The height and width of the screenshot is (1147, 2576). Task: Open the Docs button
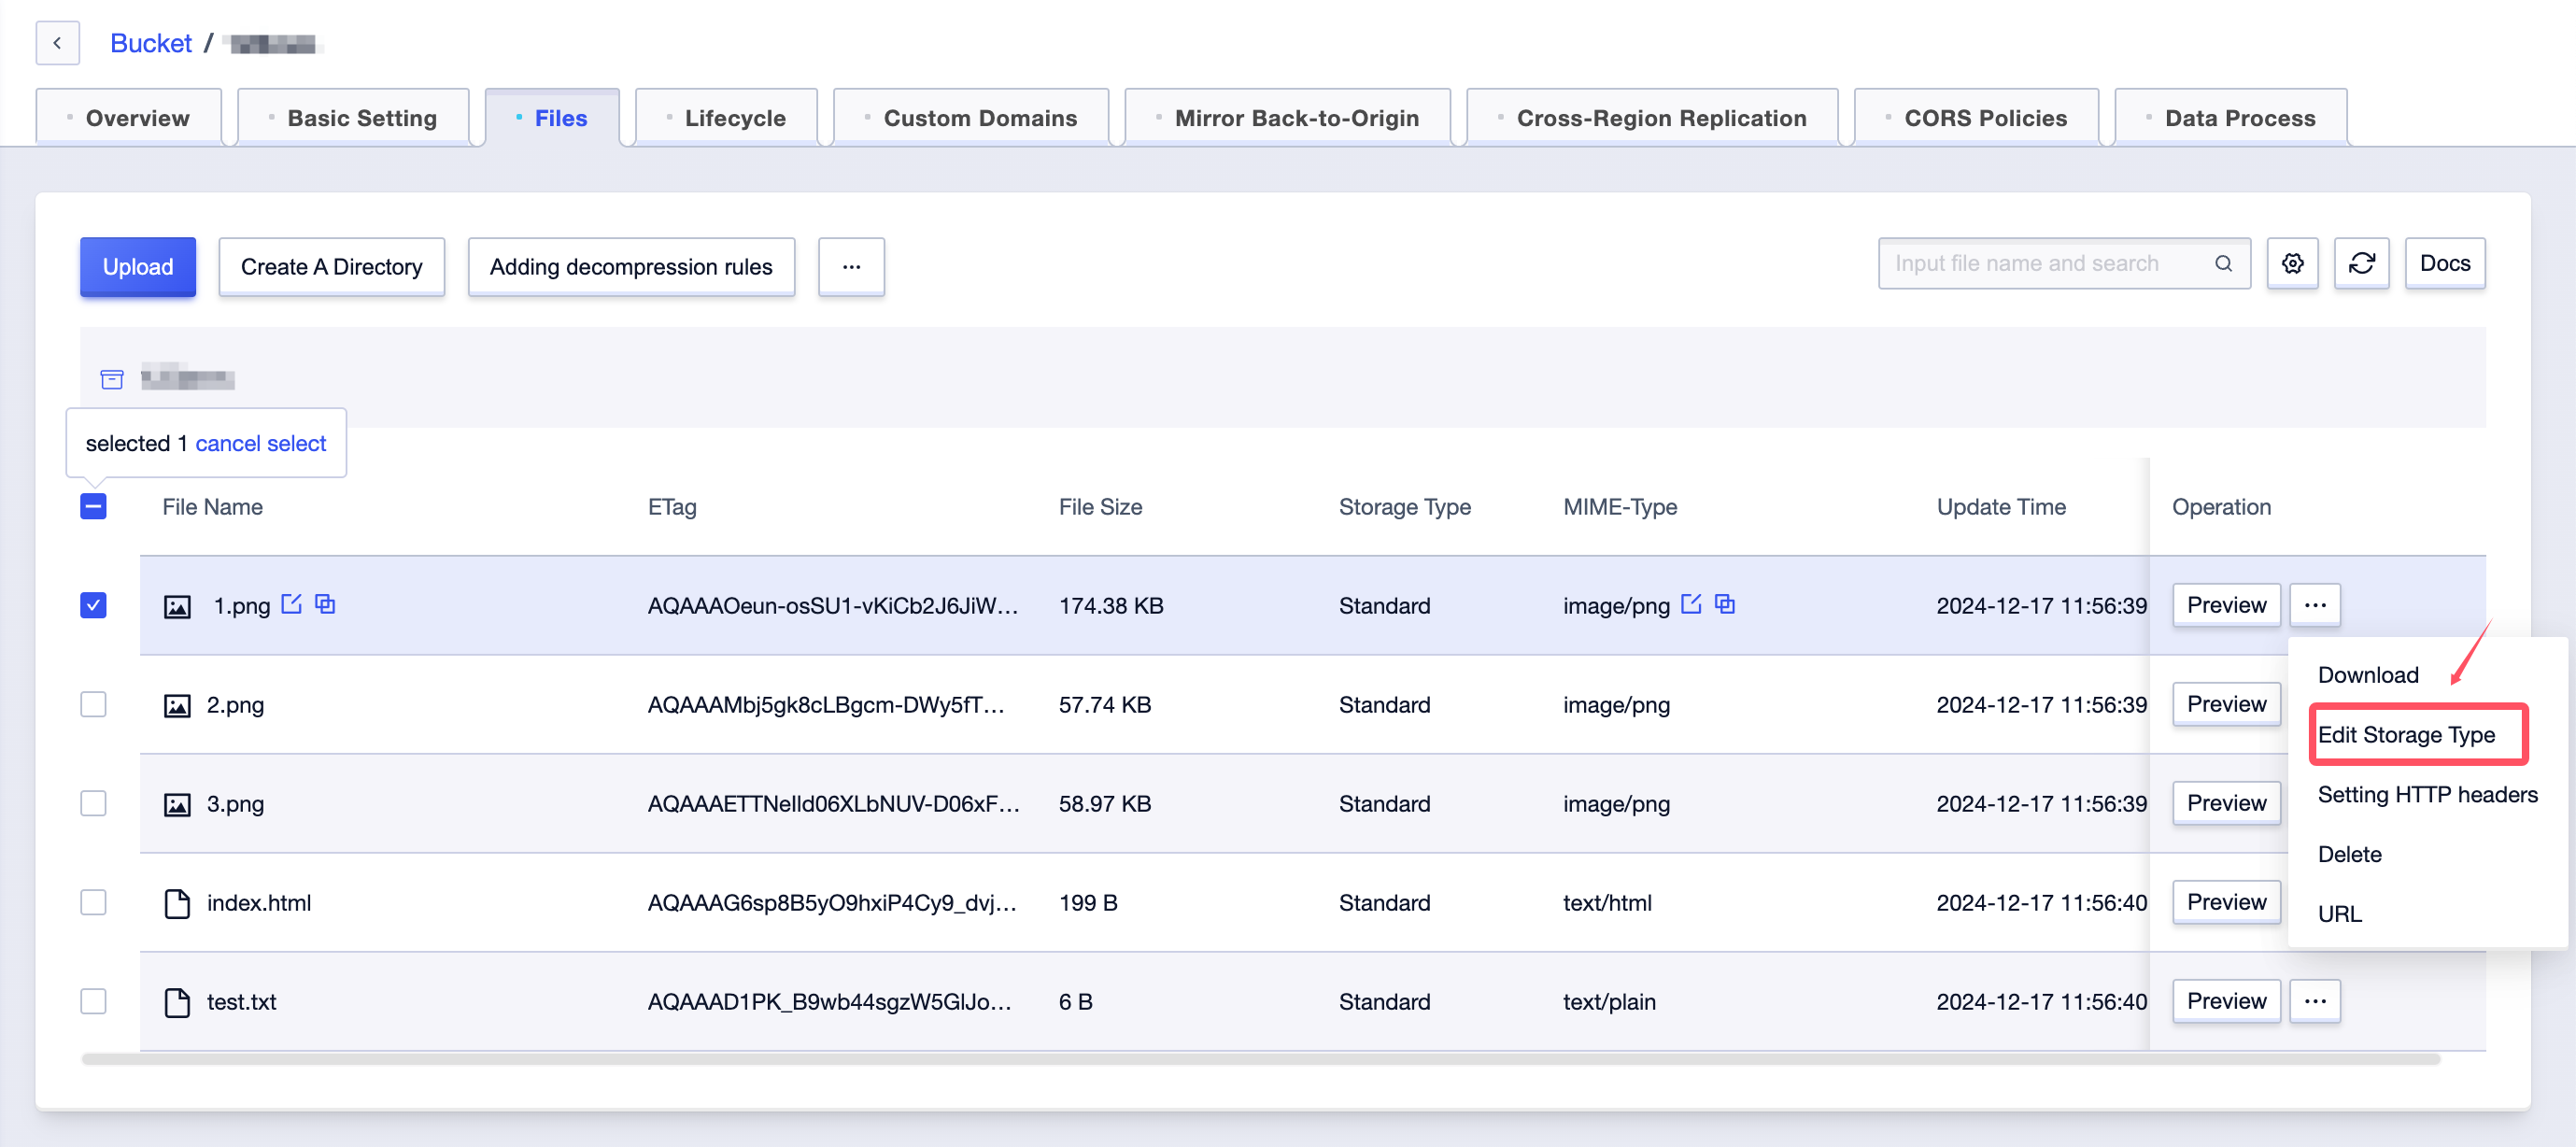[2444, 264]
